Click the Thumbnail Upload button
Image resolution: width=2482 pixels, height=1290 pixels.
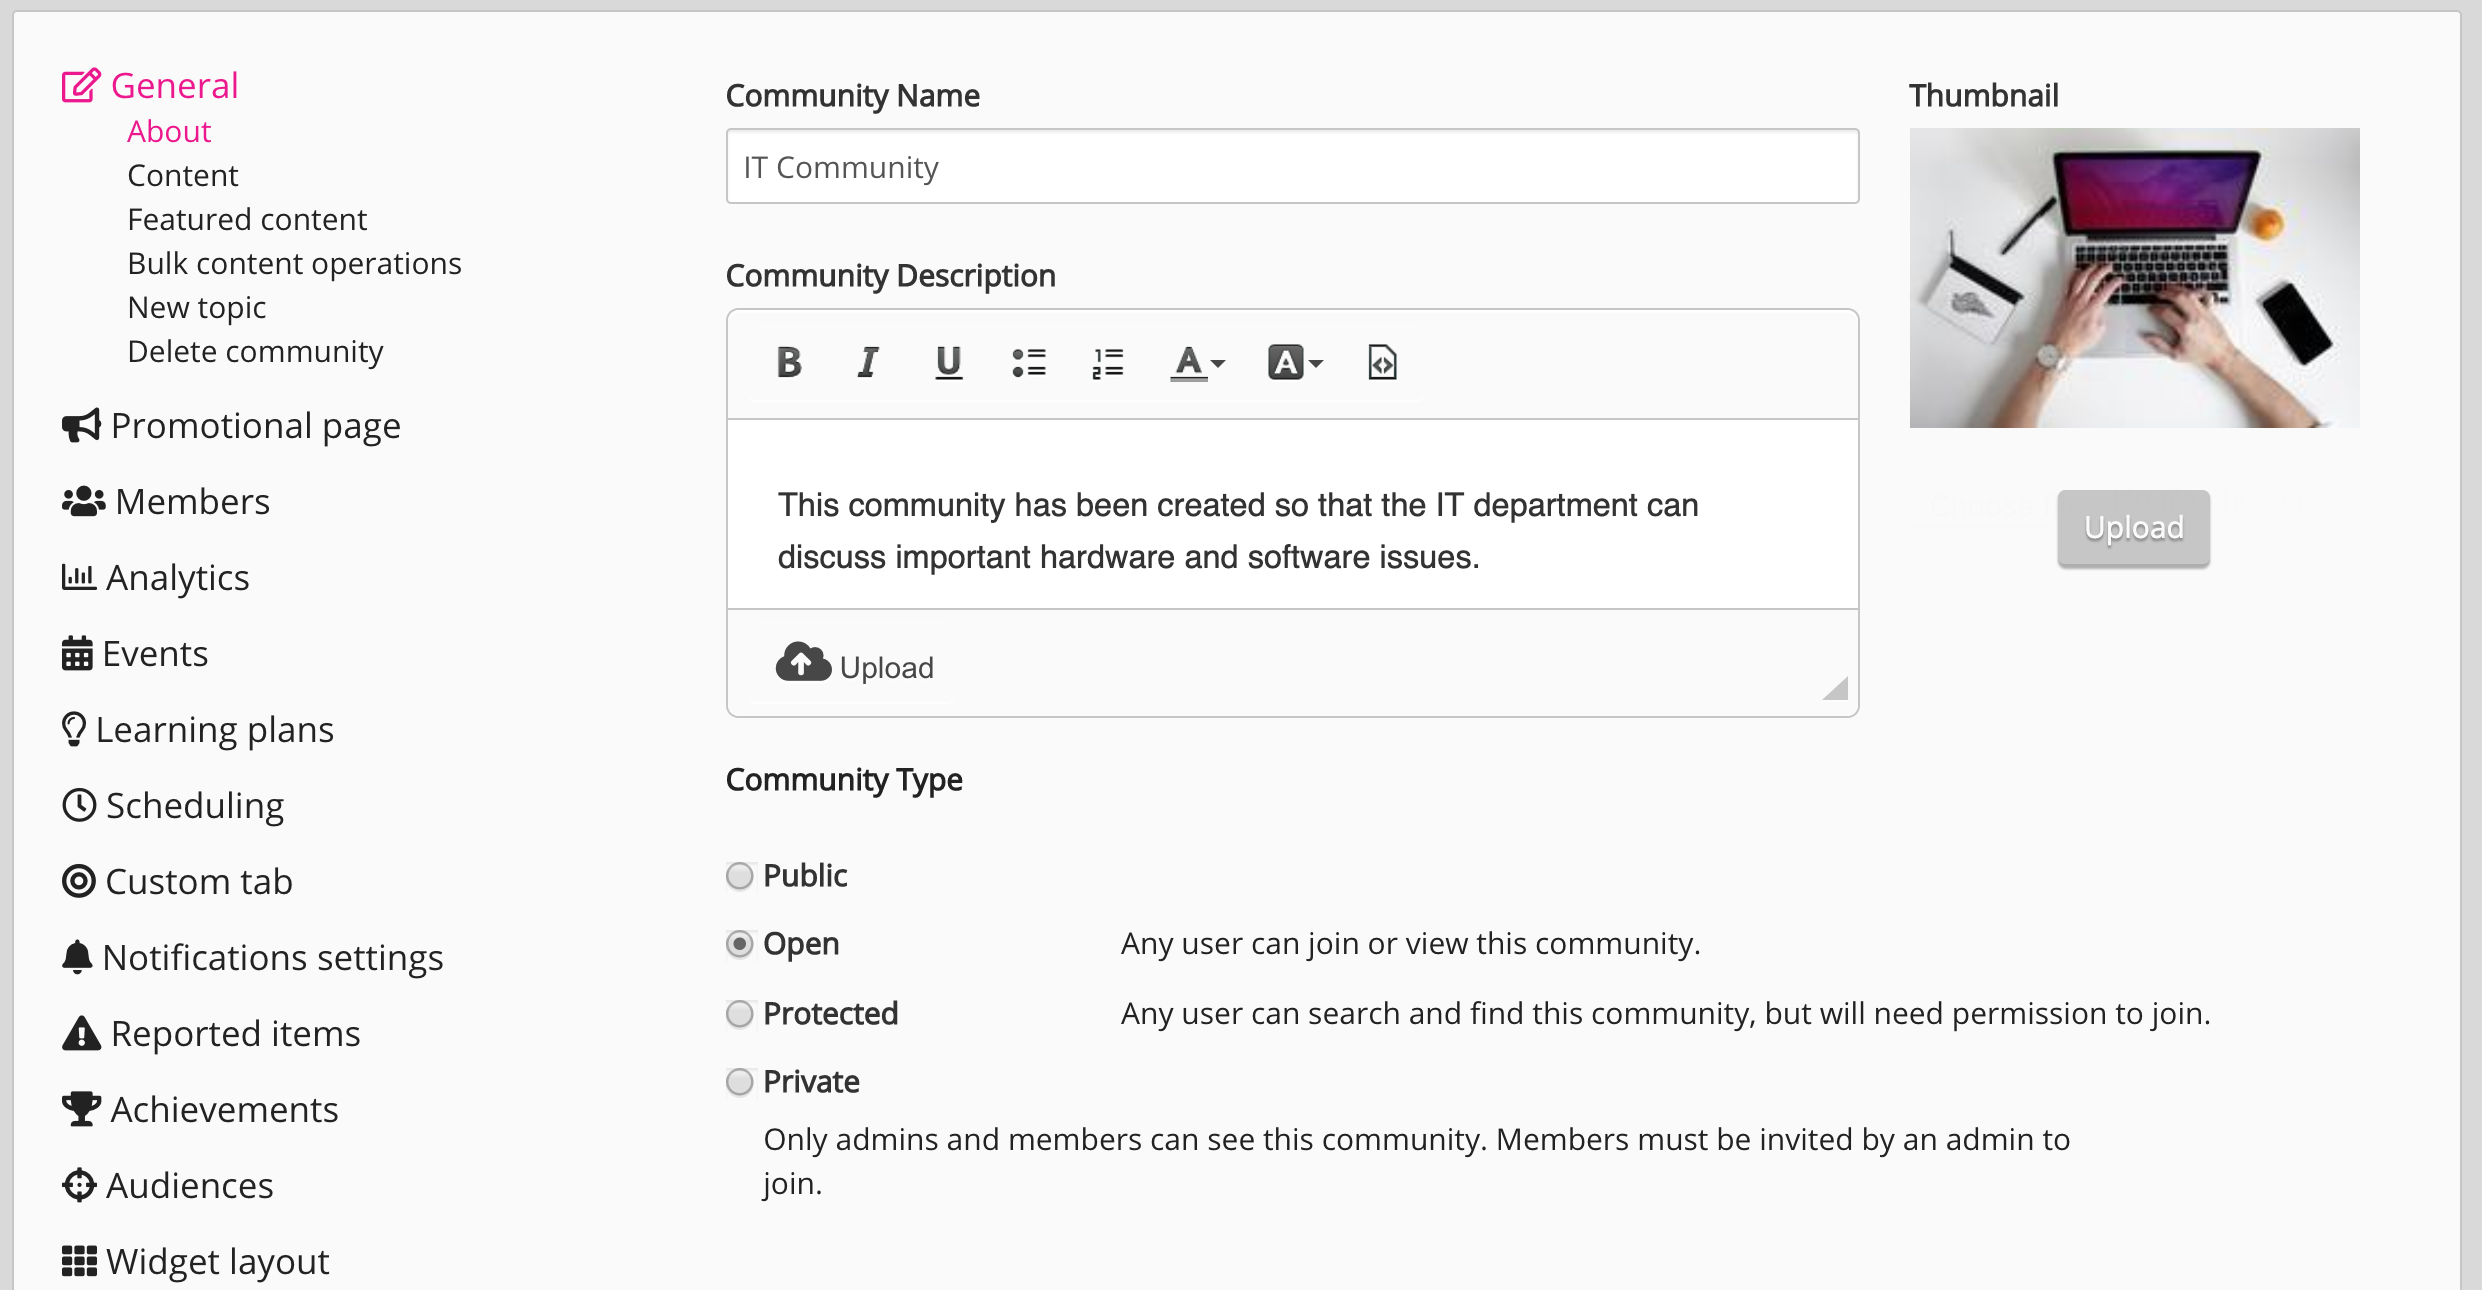2133,528
